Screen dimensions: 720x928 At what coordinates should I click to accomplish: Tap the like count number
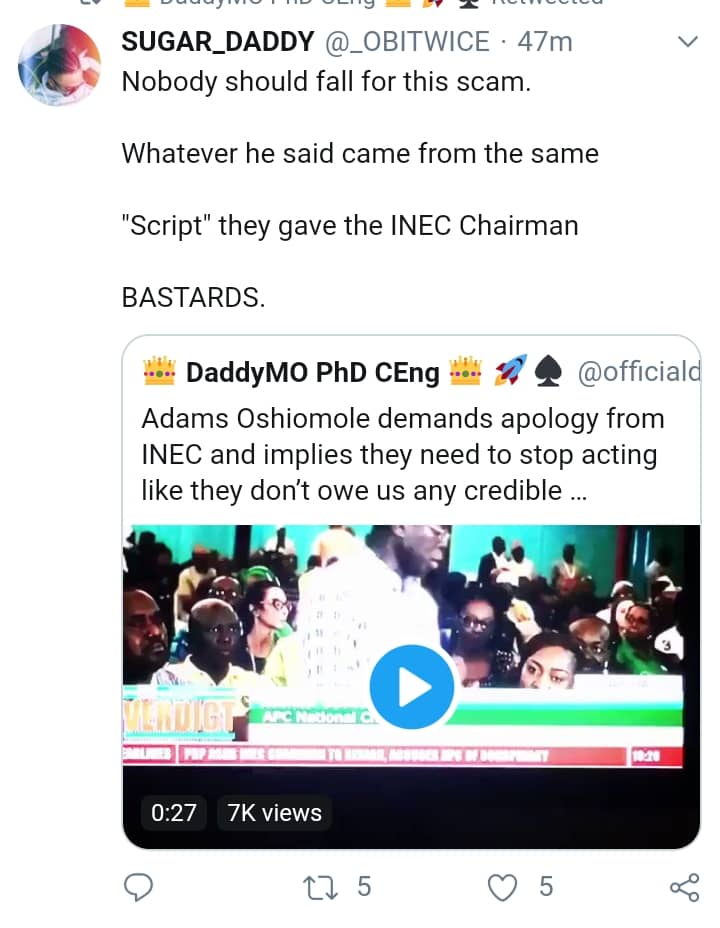tap(546, 886)
